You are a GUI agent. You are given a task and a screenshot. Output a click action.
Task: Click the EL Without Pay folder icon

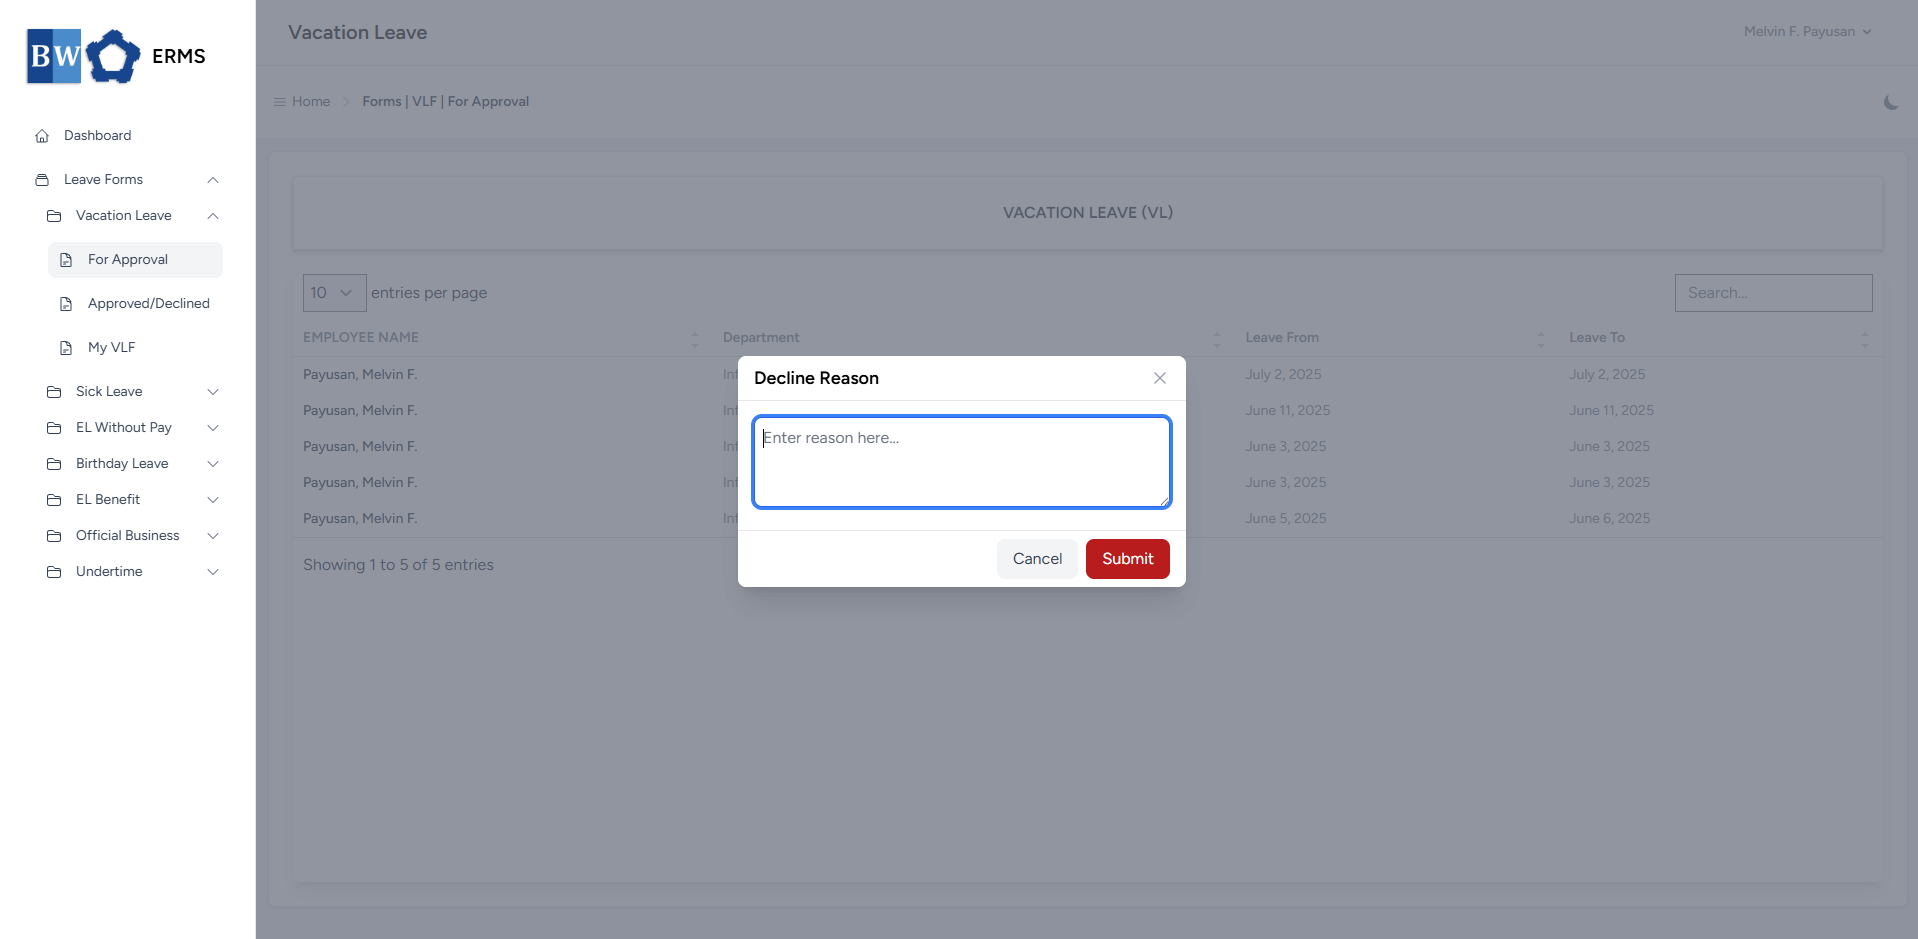tap(54, 428)
